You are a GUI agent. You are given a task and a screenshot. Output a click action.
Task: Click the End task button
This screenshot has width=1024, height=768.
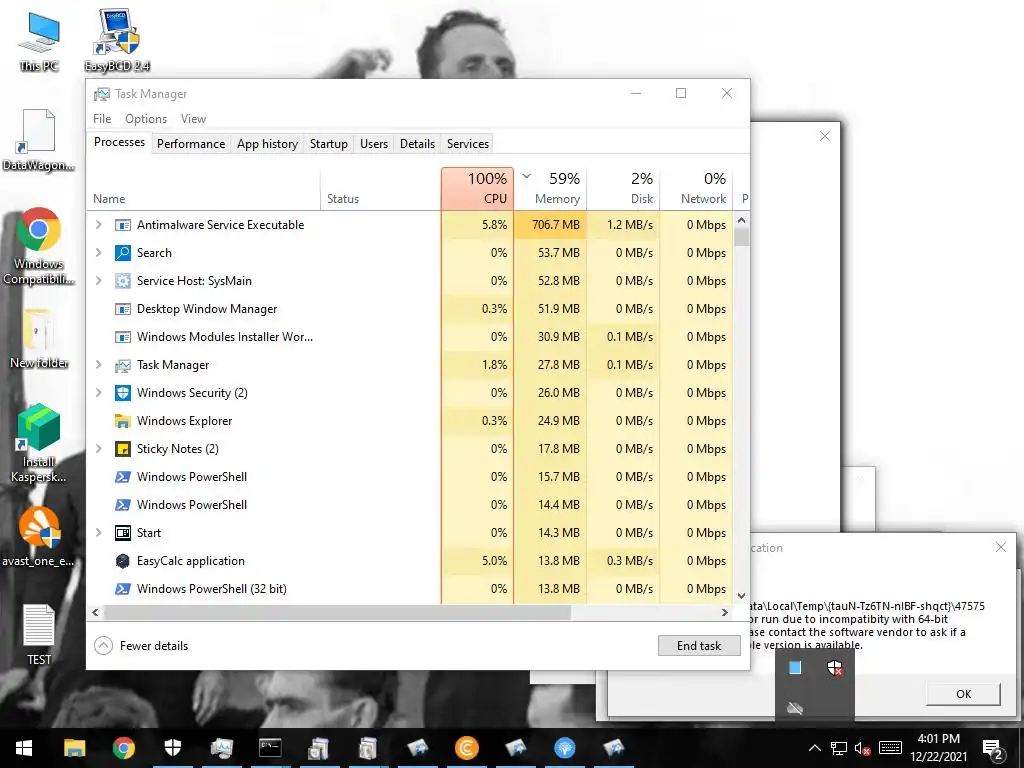[x=699, y=646]
